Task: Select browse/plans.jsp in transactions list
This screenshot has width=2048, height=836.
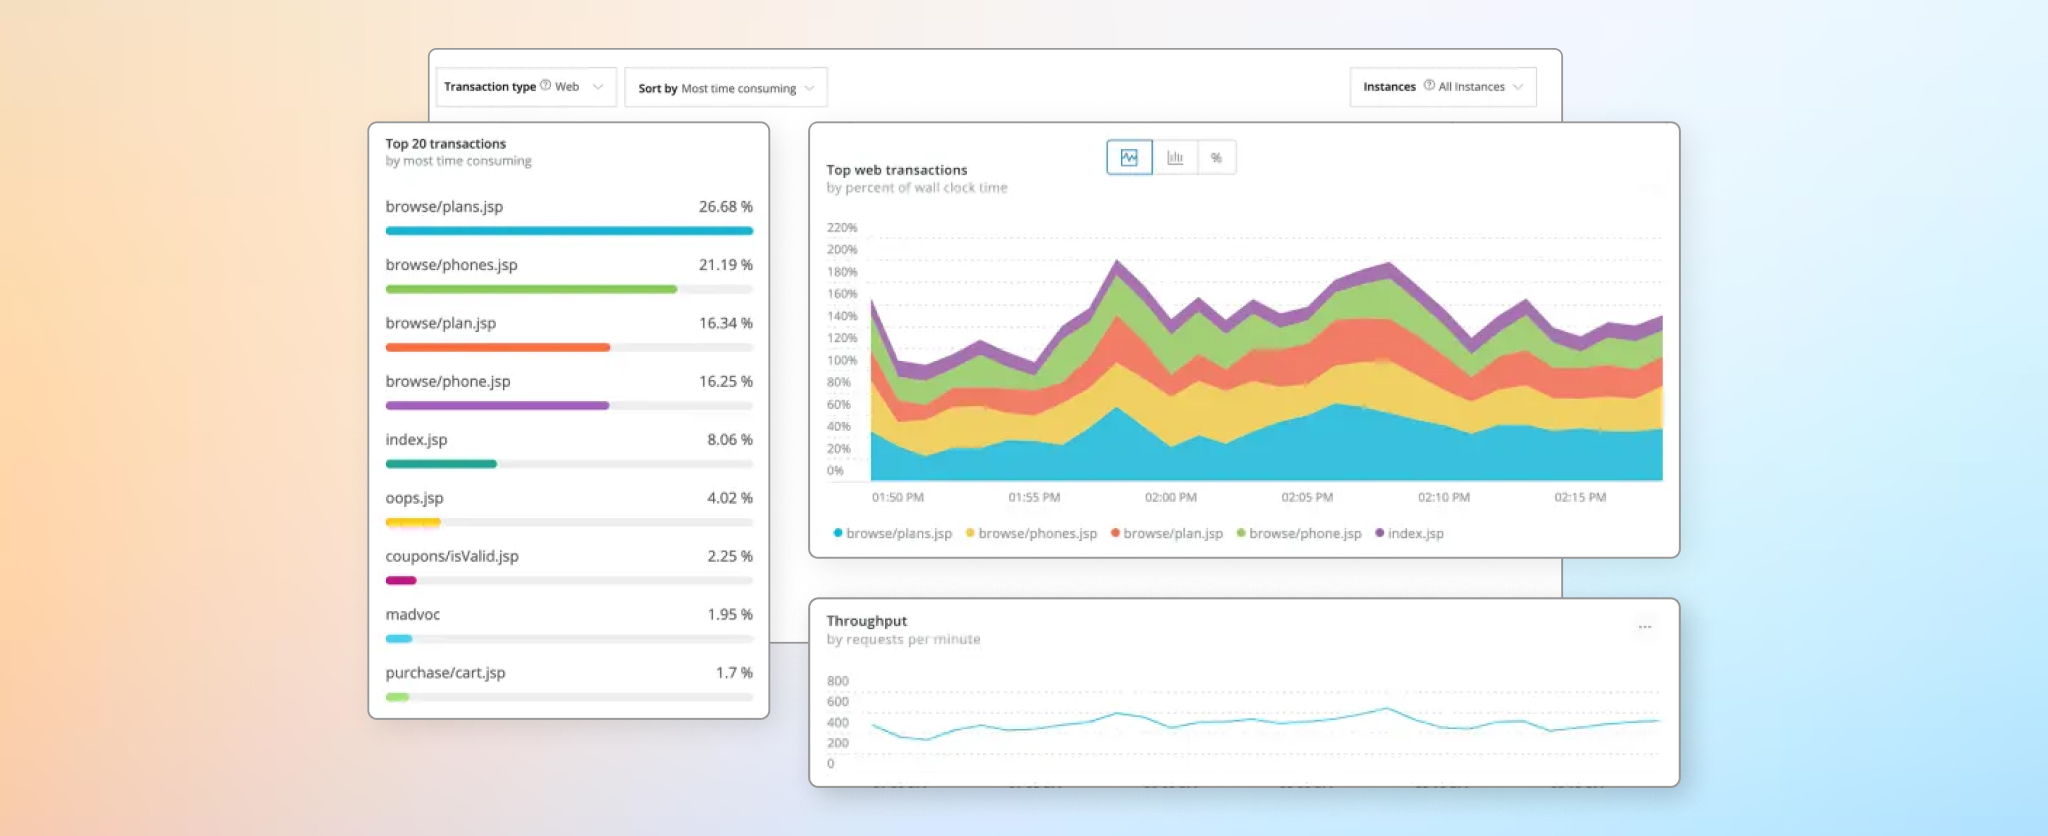Action: [x=444, y=207]
